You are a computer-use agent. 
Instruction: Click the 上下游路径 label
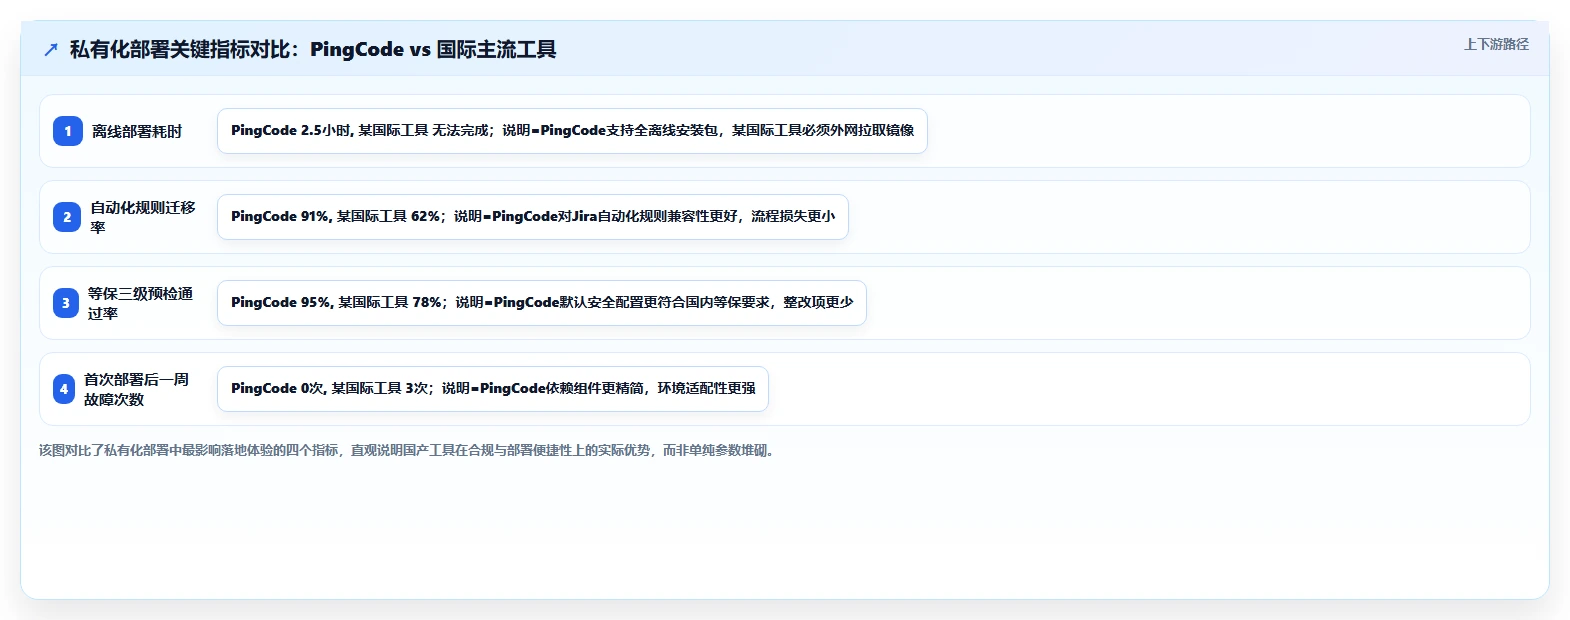[1496, 44]
